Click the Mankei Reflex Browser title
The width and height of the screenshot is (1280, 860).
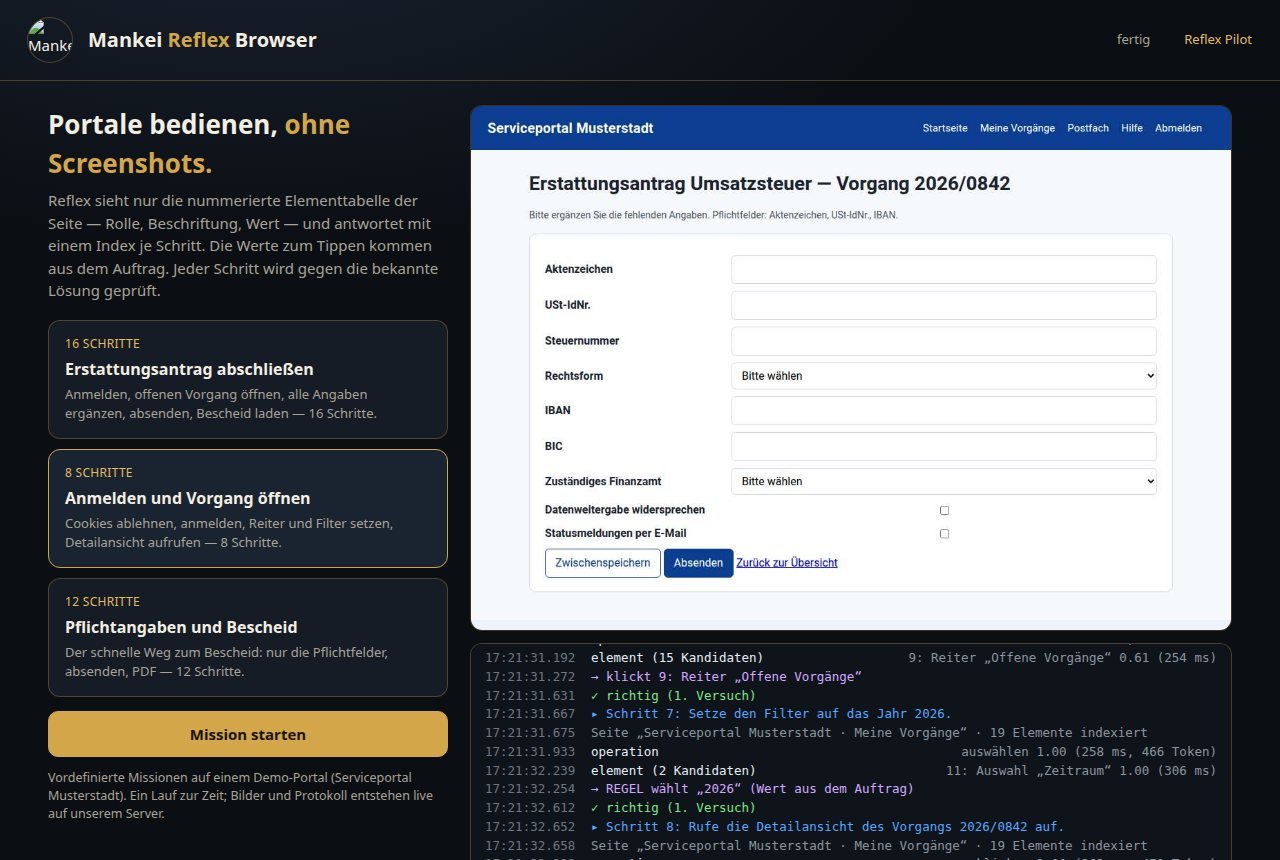tap(202, 40)
